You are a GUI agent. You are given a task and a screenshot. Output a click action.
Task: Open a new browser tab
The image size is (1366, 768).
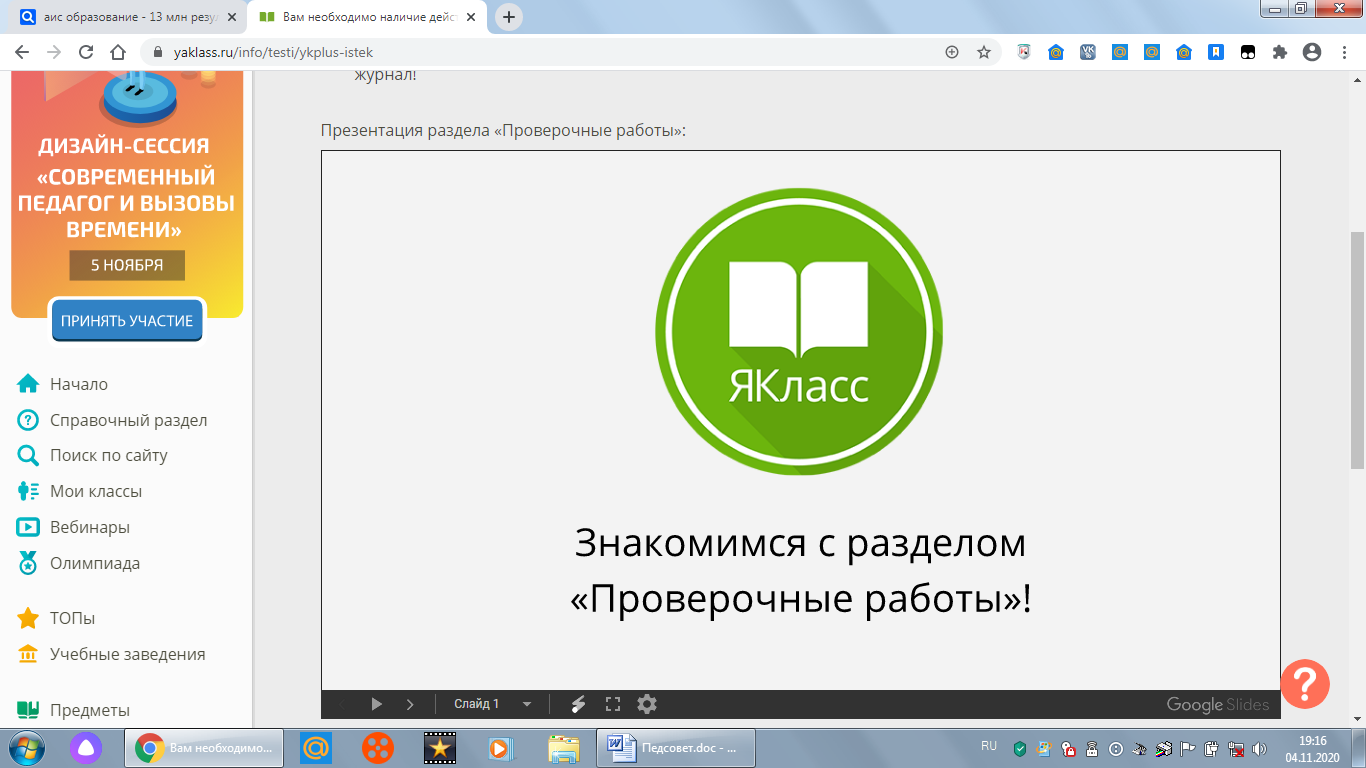click(x=509, y=17)
